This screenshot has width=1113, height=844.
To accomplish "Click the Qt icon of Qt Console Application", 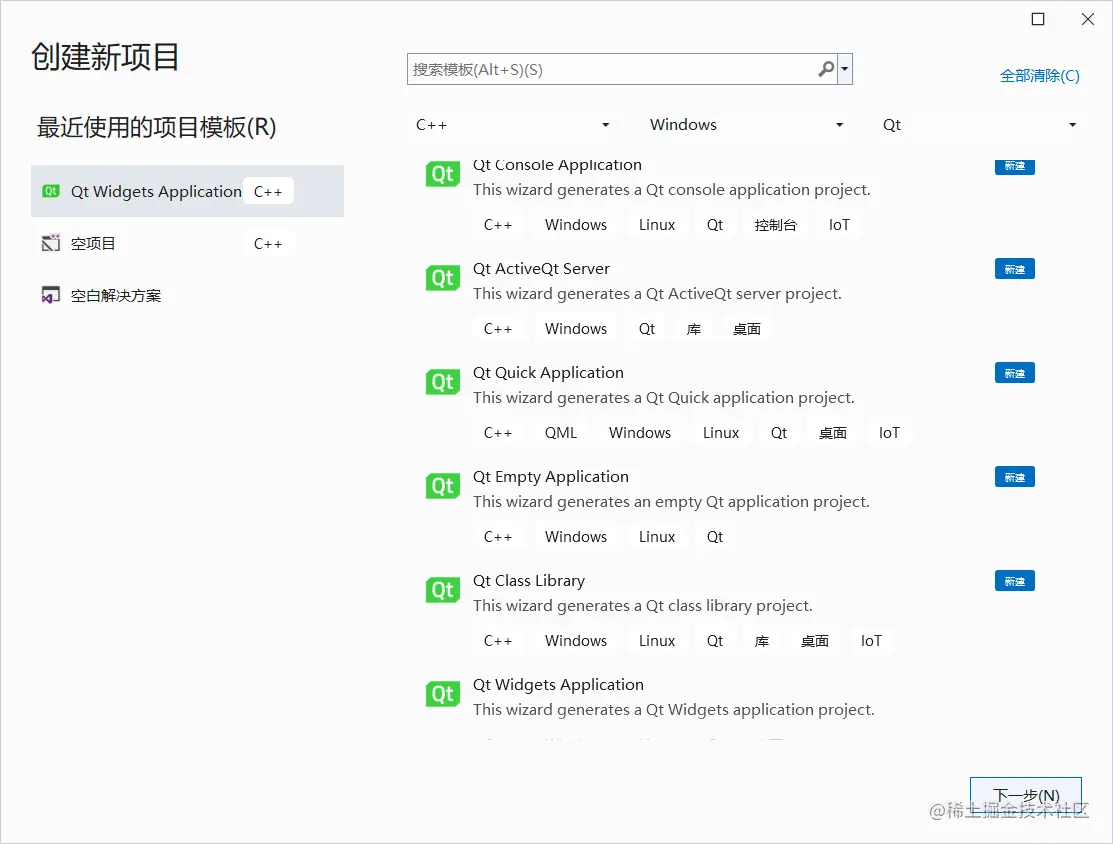I will (442, 174).
